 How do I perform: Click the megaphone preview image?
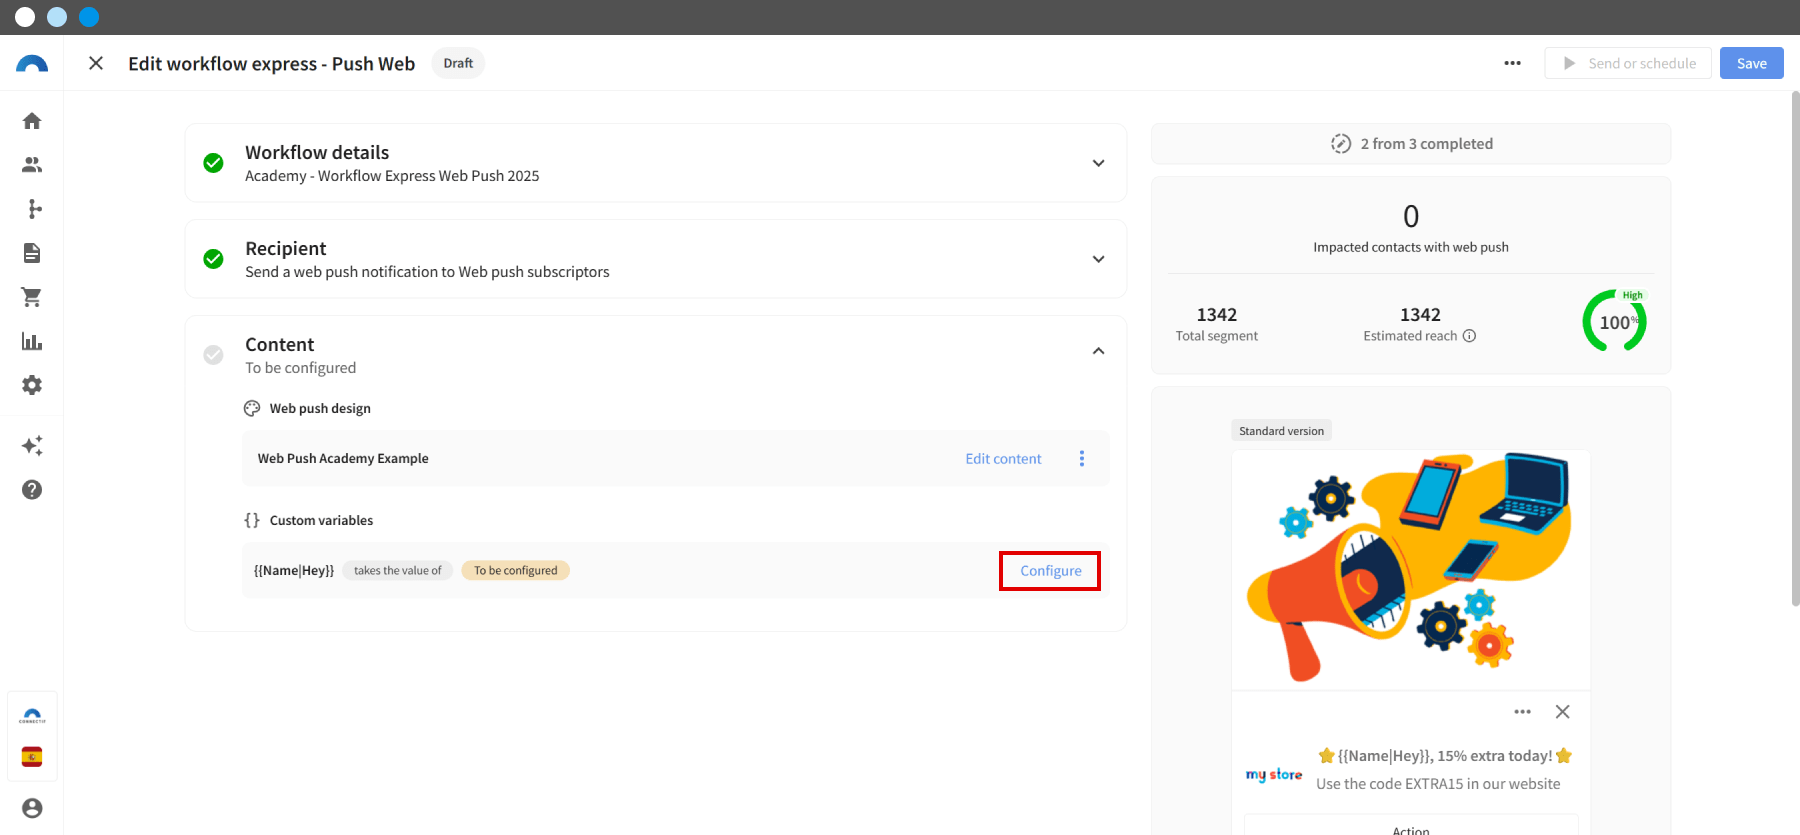(1410, 569)
